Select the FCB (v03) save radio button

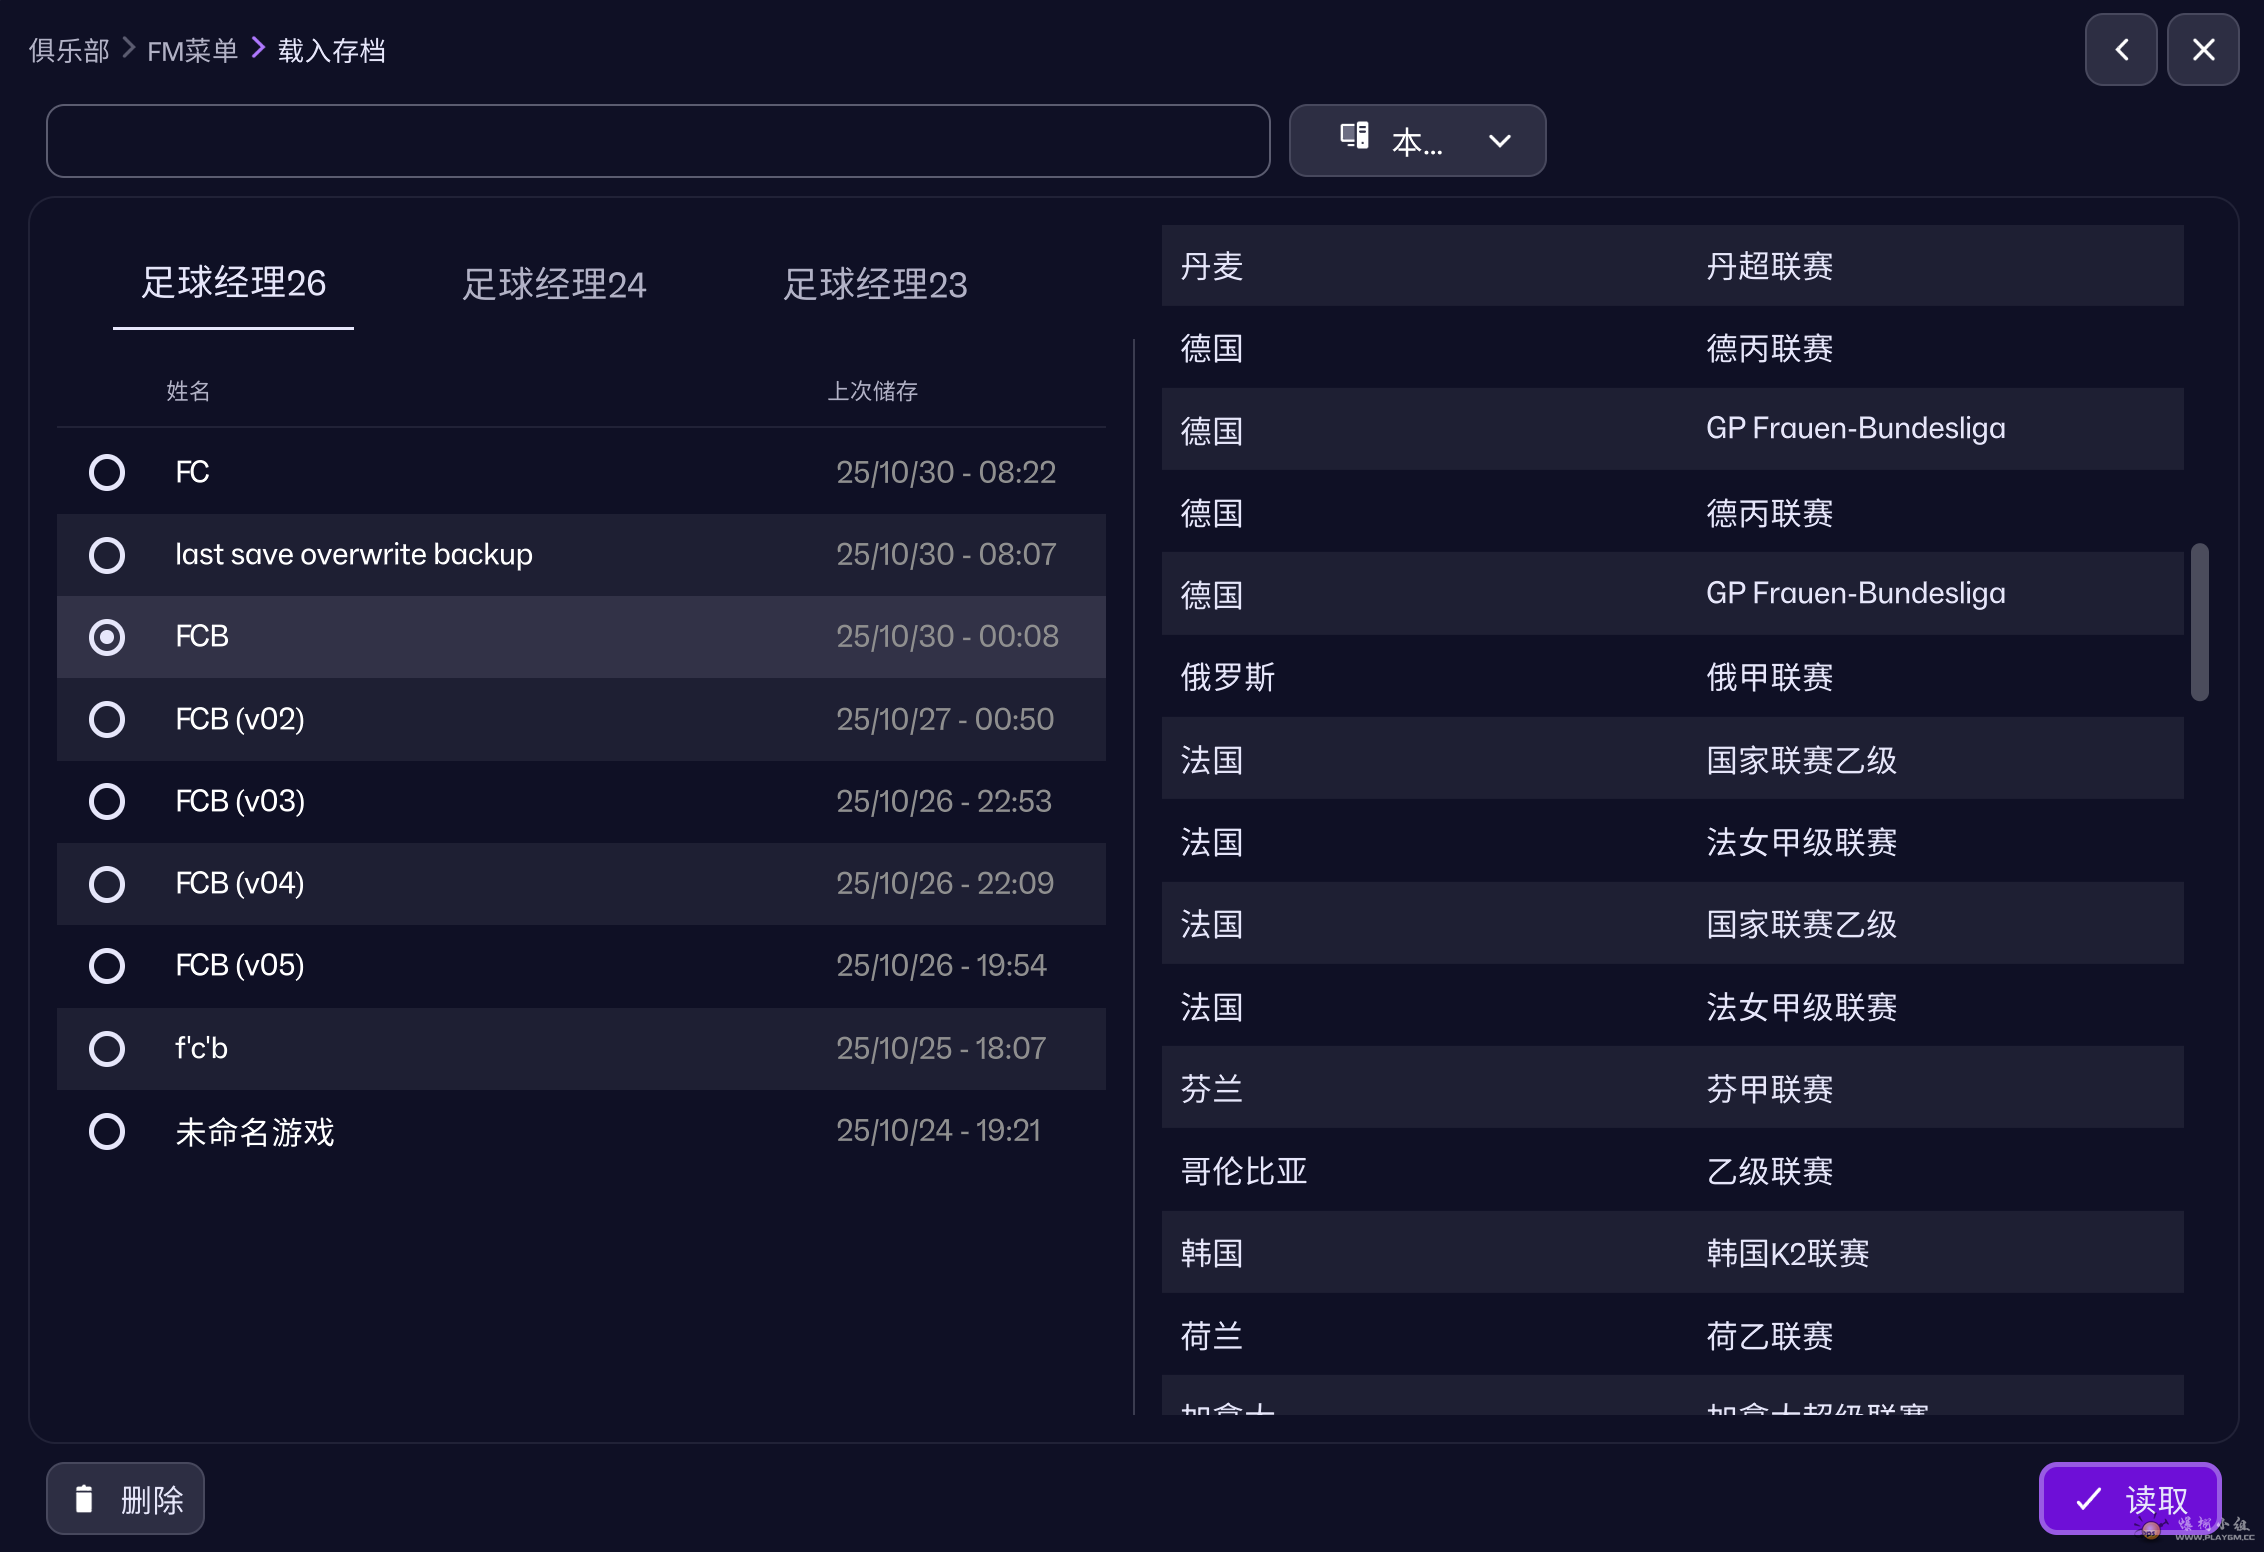[x=107, y=801]
